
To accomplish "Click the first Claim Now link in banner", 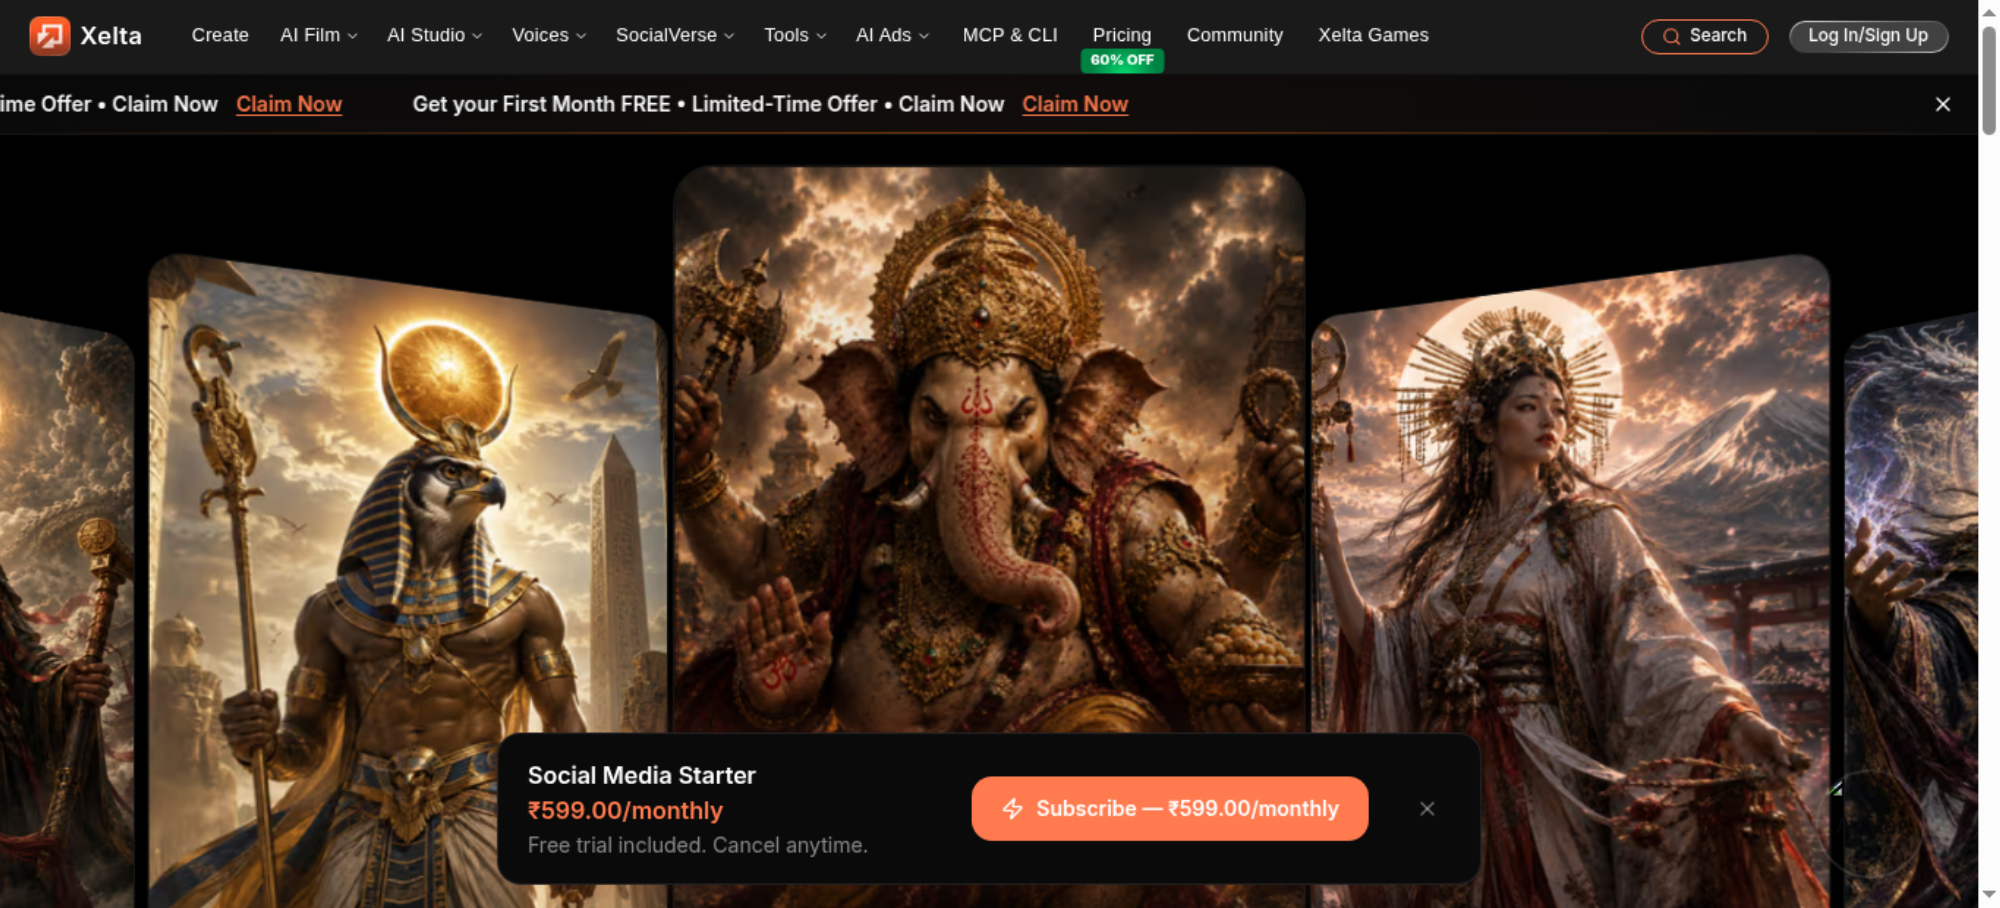I will (289, 104).
